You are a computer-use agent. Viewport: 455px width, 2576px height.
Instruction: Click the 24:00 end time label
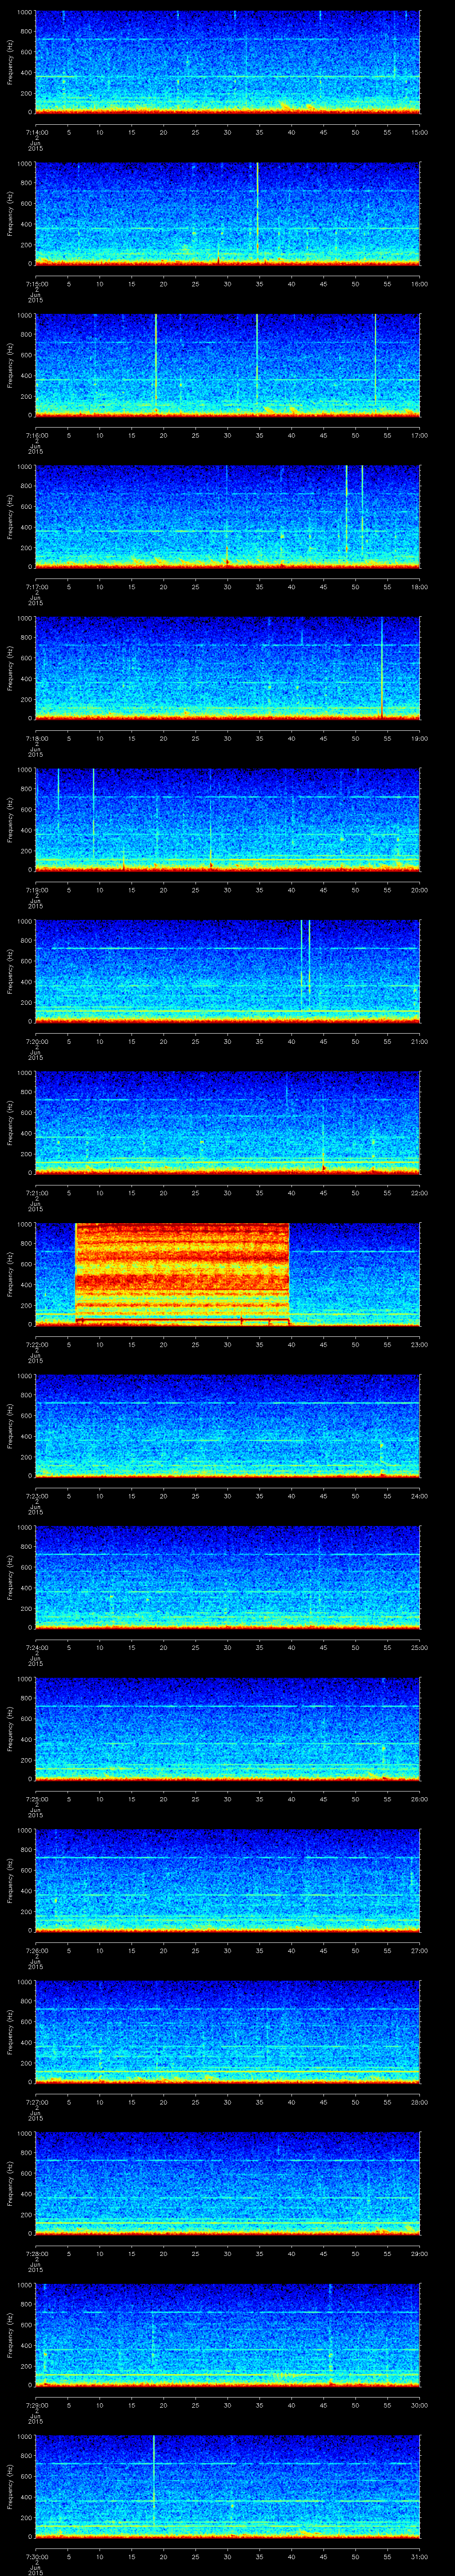419,1495
